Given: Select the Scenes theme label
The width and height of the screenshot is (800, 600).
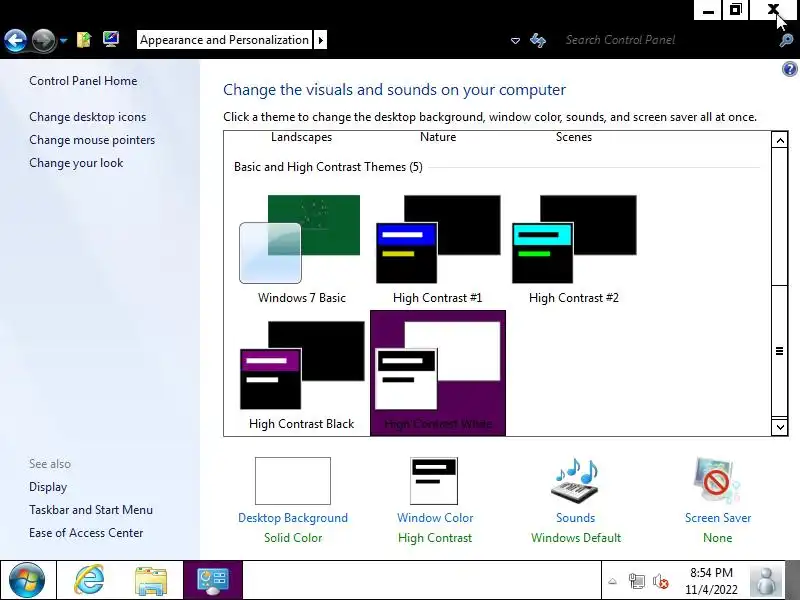Looking at the screenshot, I should [573, 137].
